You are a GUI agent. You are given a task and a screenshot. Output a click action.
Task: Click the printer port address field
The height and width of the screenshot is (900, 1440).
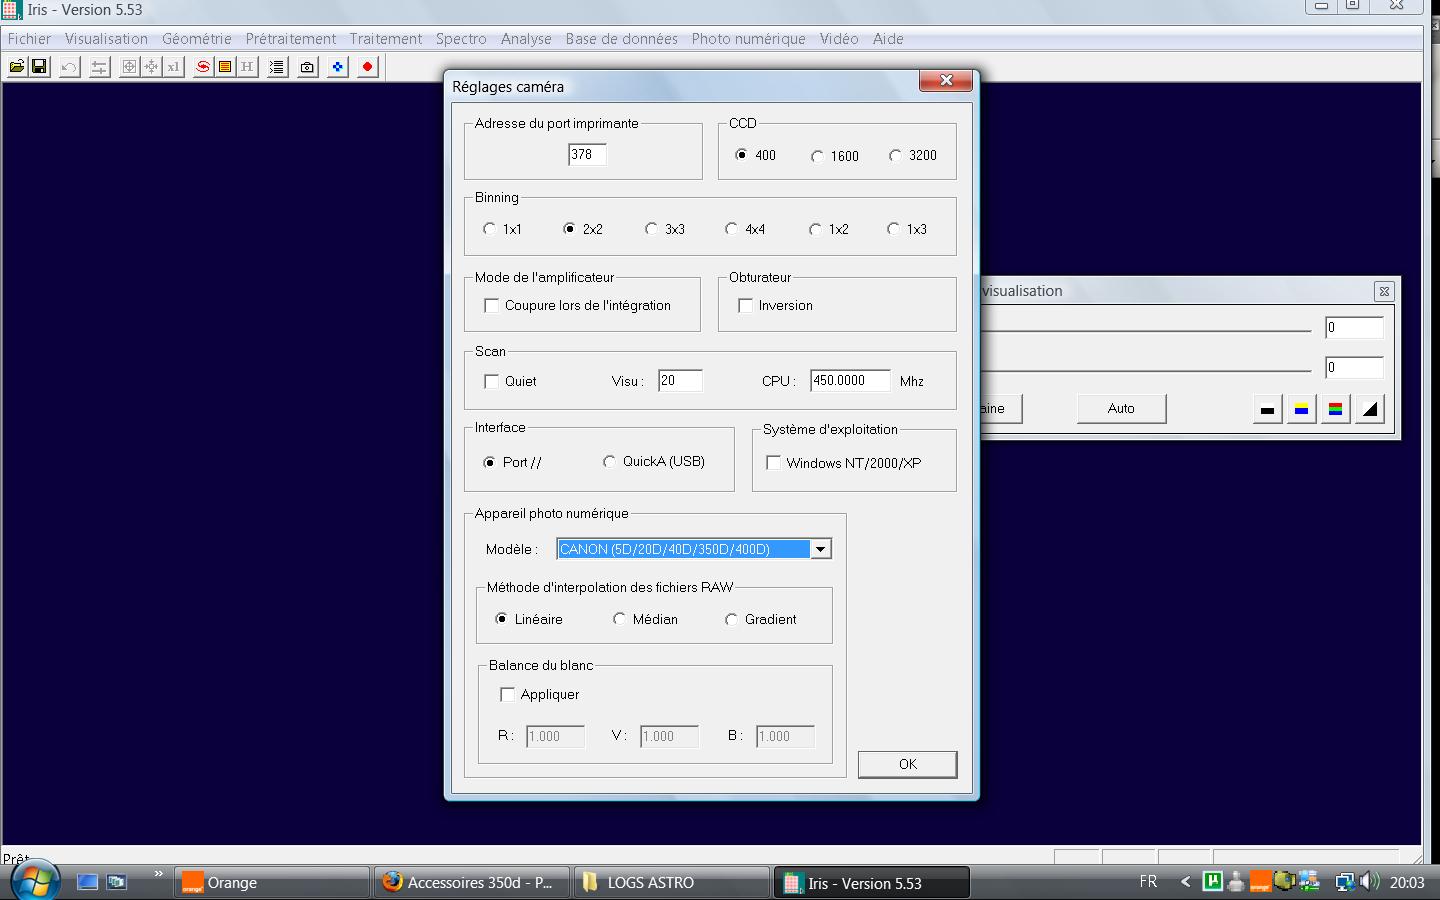[587, 154]
